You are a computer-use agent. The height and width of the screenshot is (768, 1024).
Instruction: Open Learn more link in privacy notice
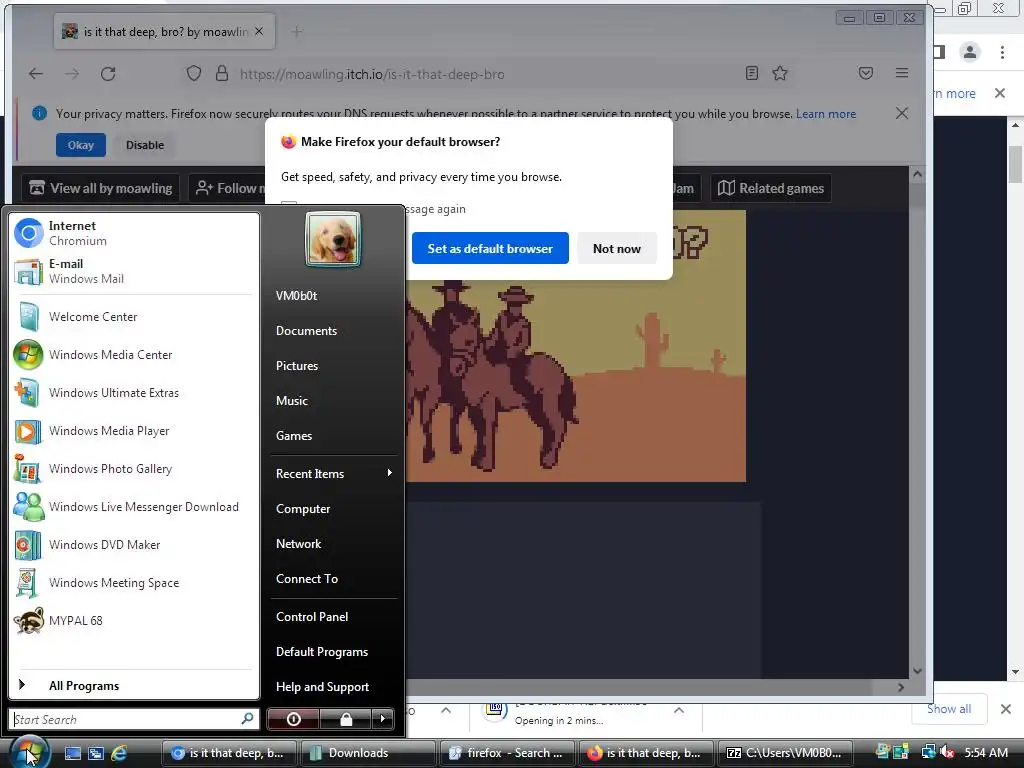[x=825, y=114]
